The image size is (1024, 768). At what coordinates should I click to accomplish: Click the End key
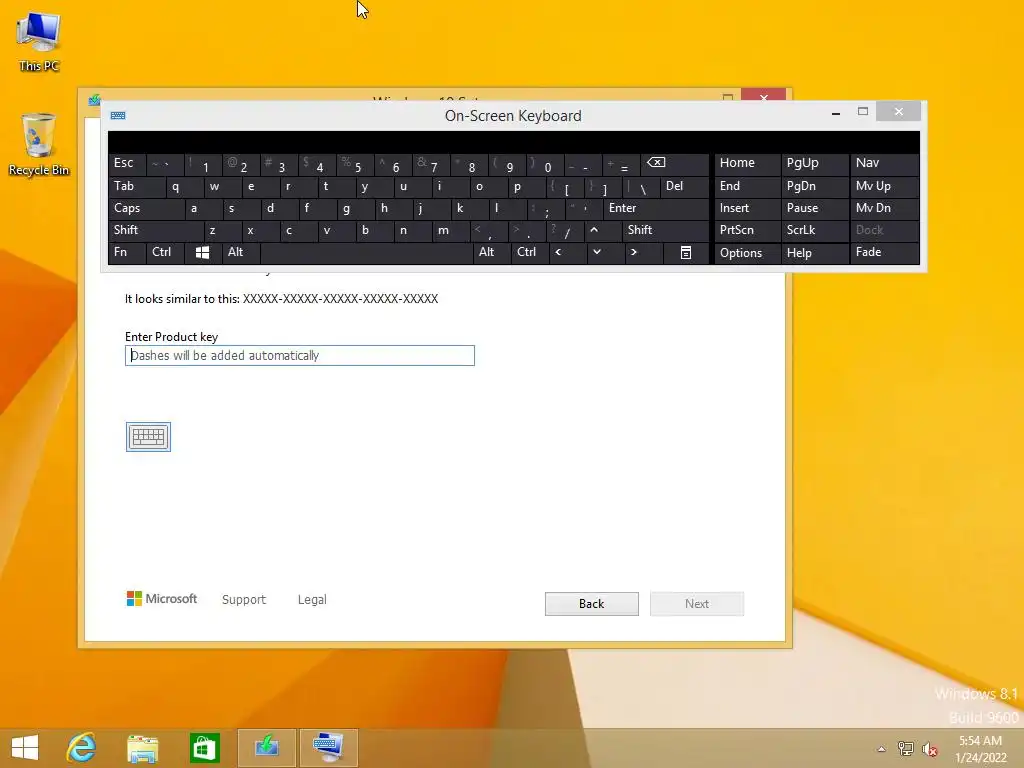[x=747, y=186]
